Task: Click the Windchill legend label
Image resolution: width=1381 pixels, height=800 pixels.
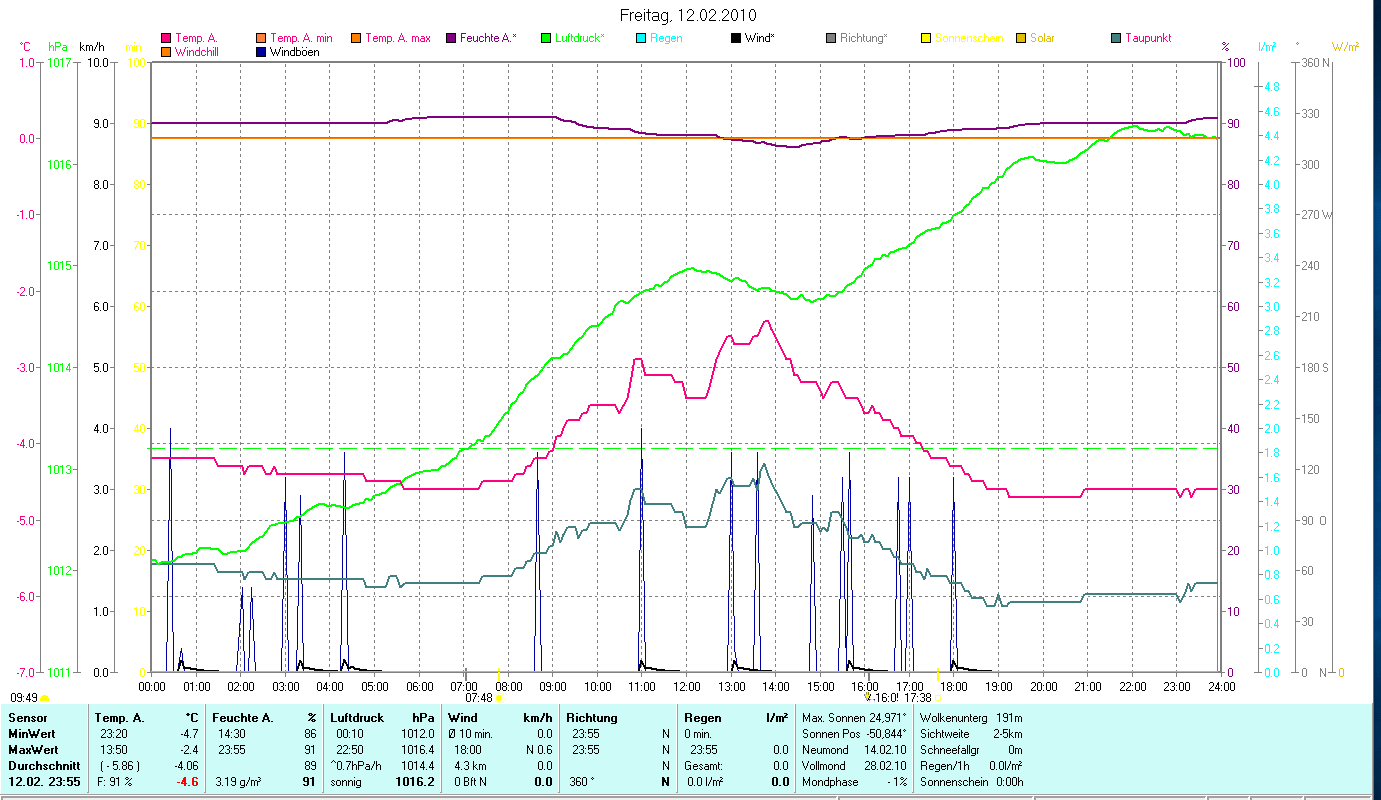Action: (196, 51)
